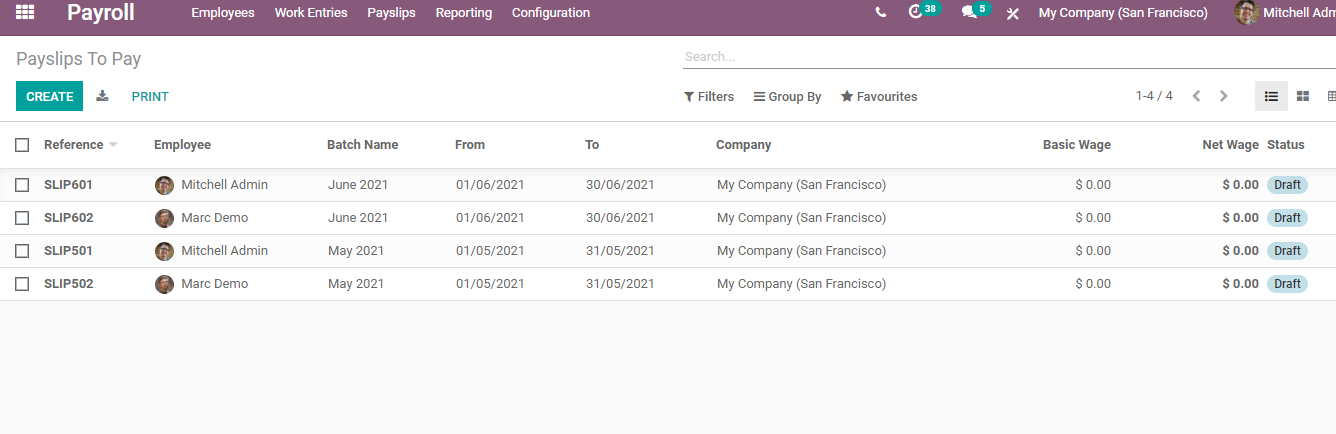Open the Work Entries menu
The image size is (1336, 434).
311,13
